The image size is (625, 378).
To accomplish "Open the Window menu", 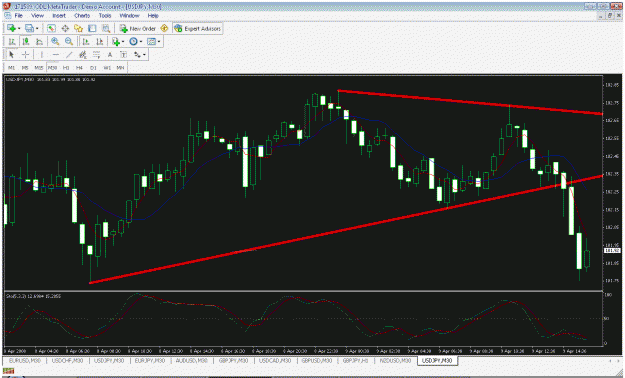I will tap(130, 16).
